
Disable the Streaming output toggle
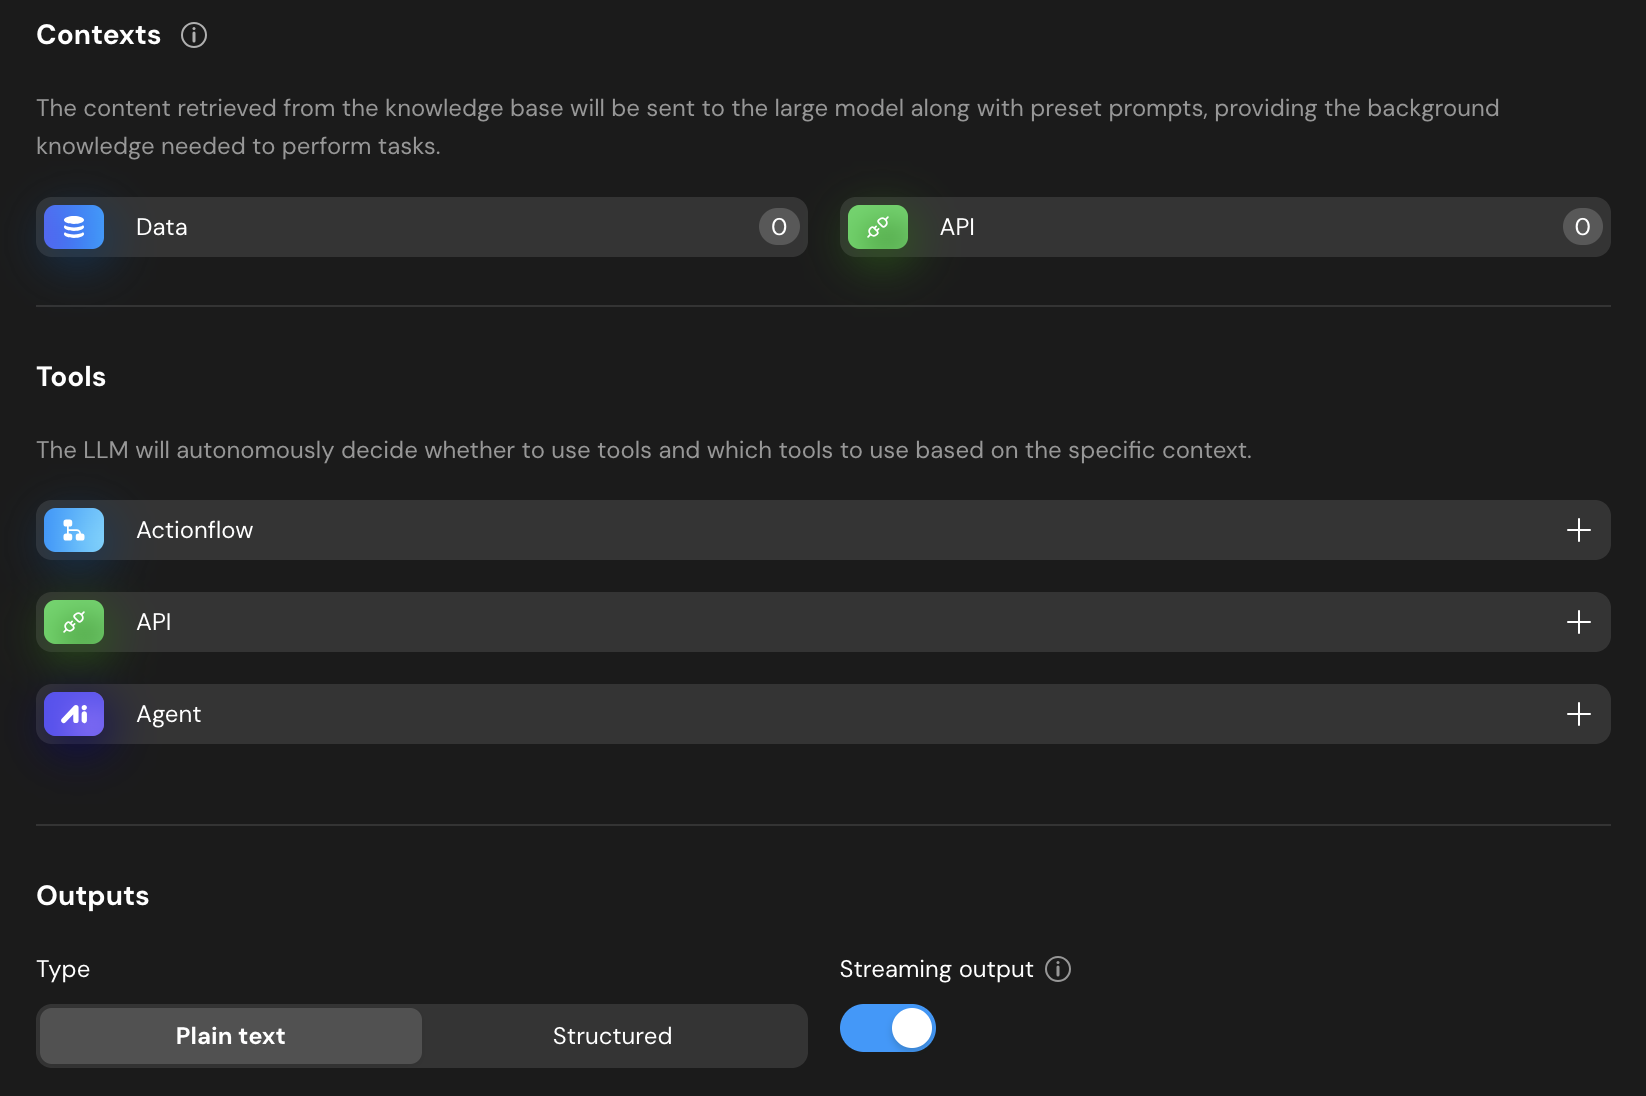click(887, 1028)
